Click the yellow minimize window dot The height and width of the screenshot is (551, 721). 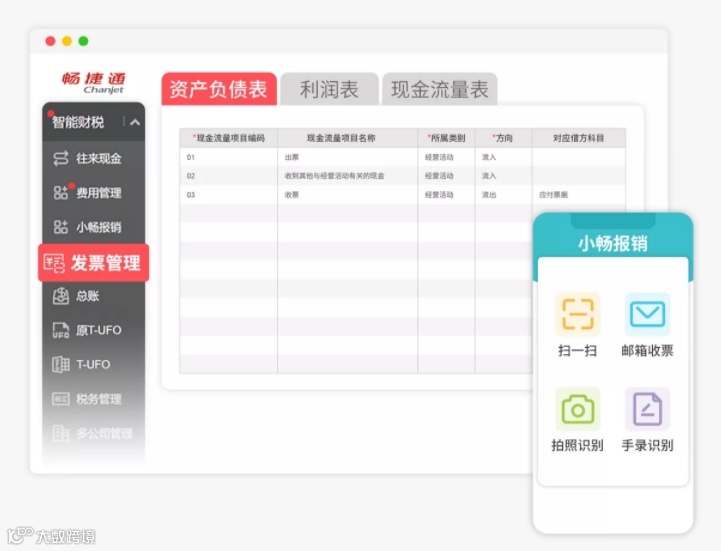(67, 41)
